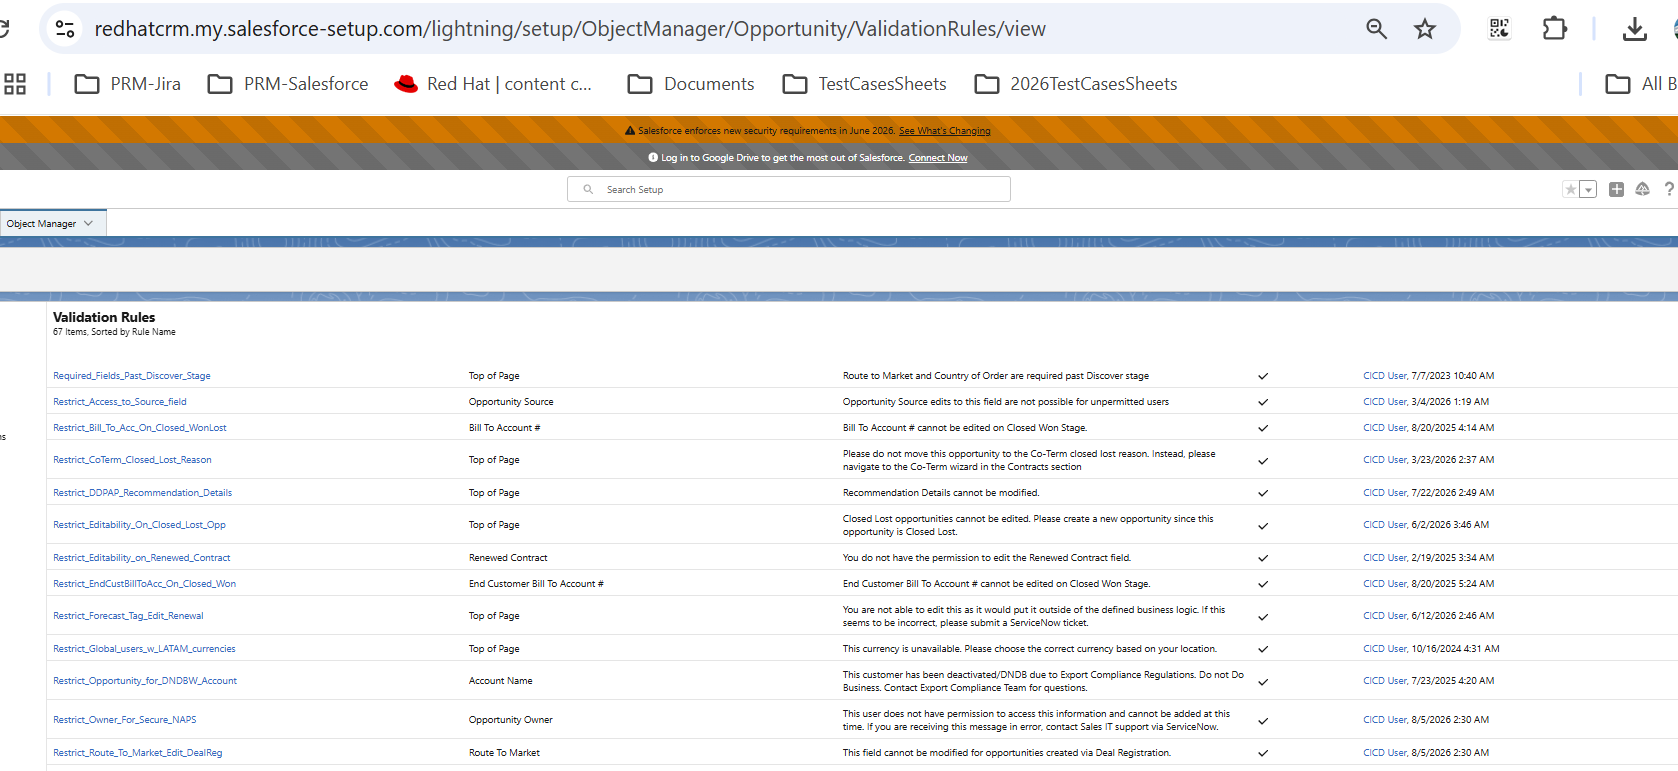Open the browser Extensions puzzle icon
The height and width of the screenshot is (771, 1678).
(x=1555, y=29)
